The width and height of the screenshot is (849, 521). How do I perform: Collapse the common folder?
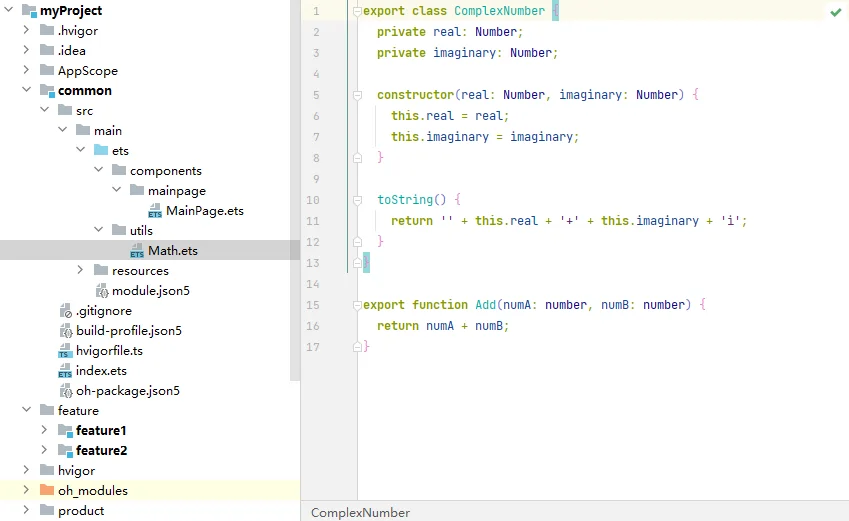[x=27, y=90]
